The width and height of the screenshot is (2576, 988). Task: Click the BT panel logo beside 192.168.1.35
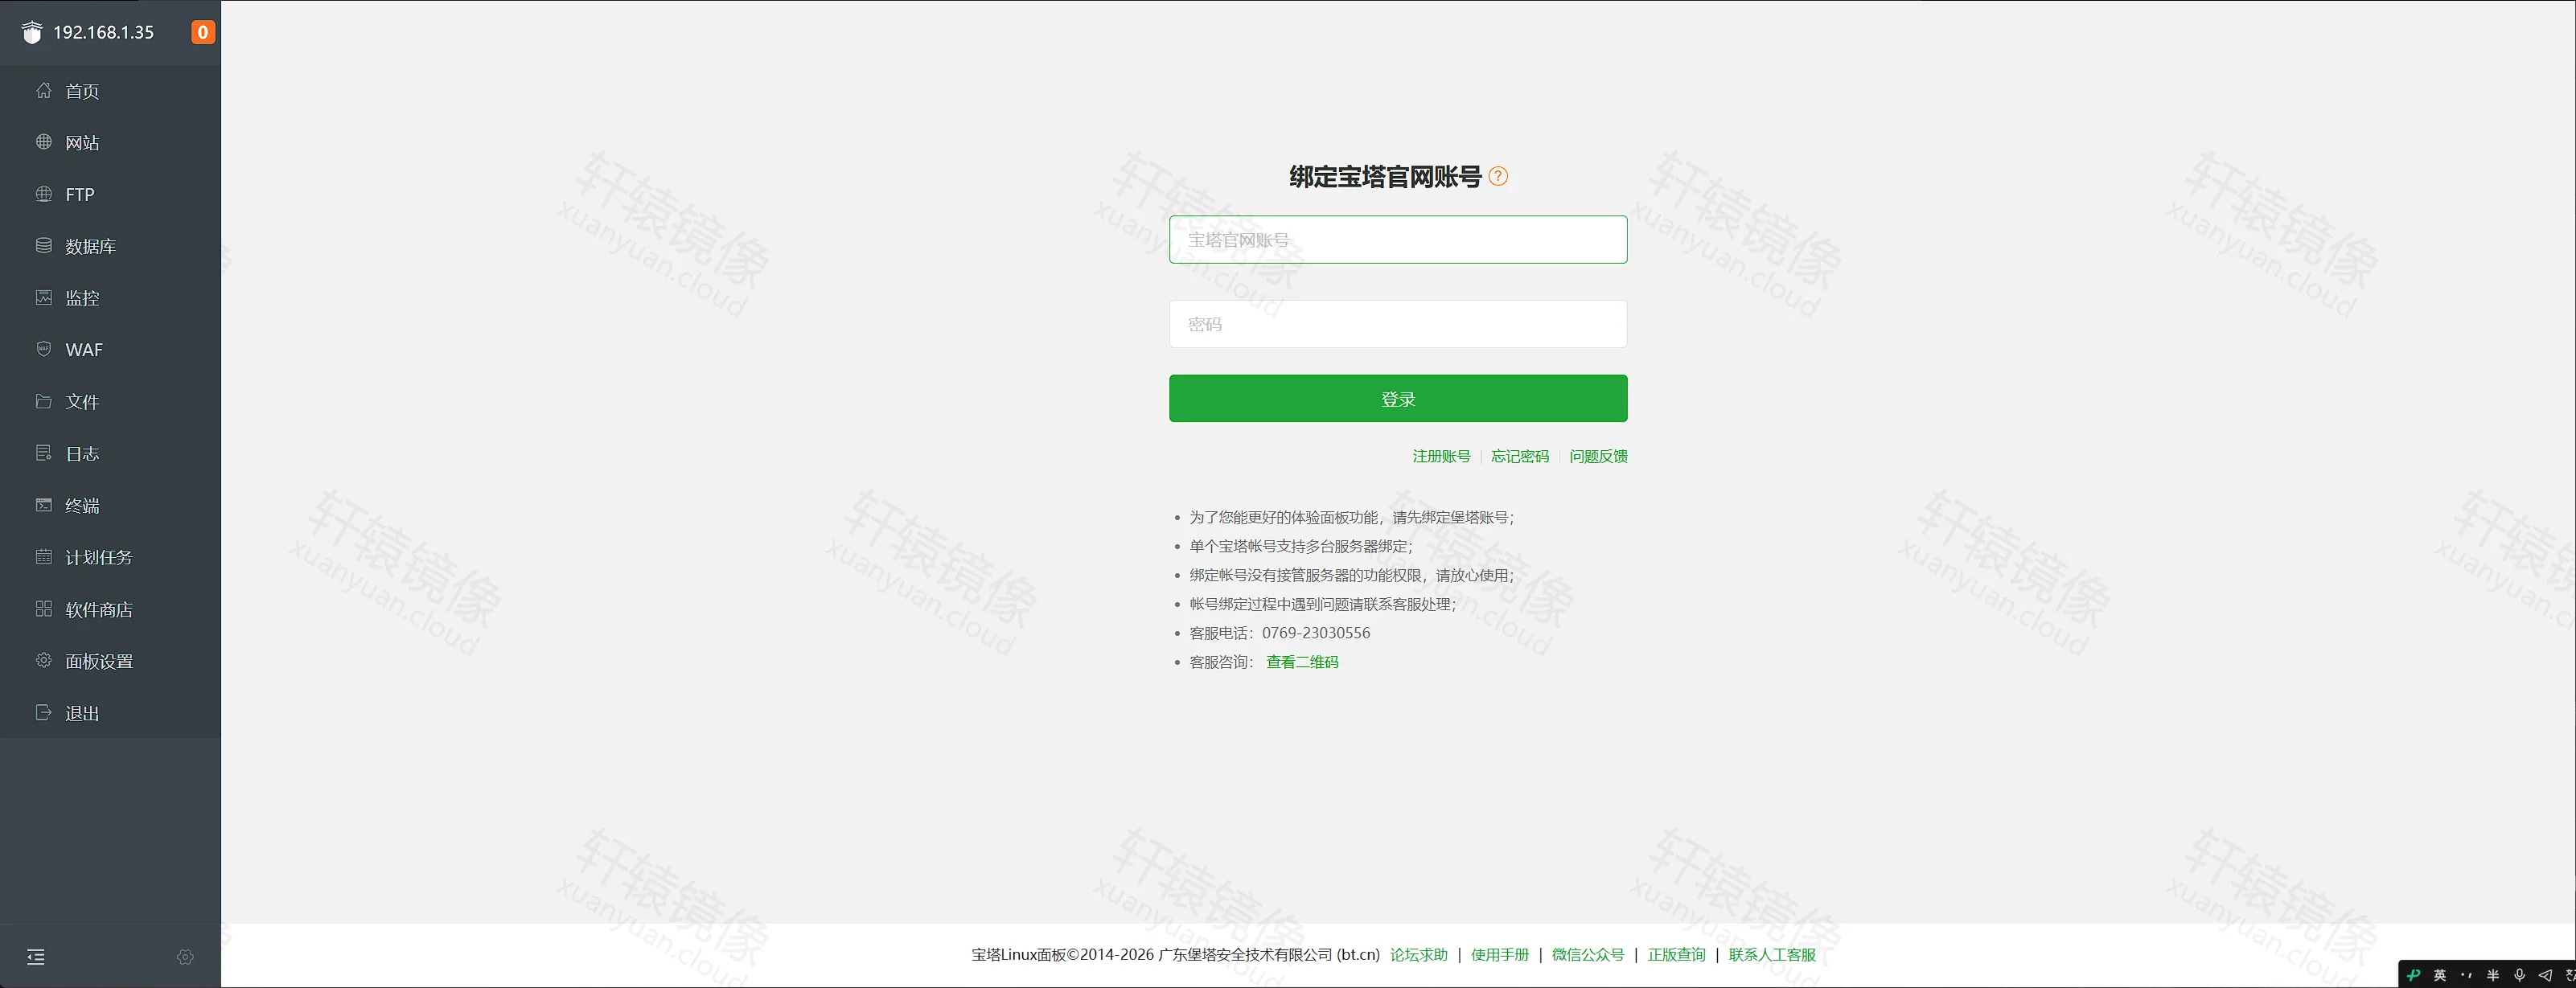pos(32,32)
